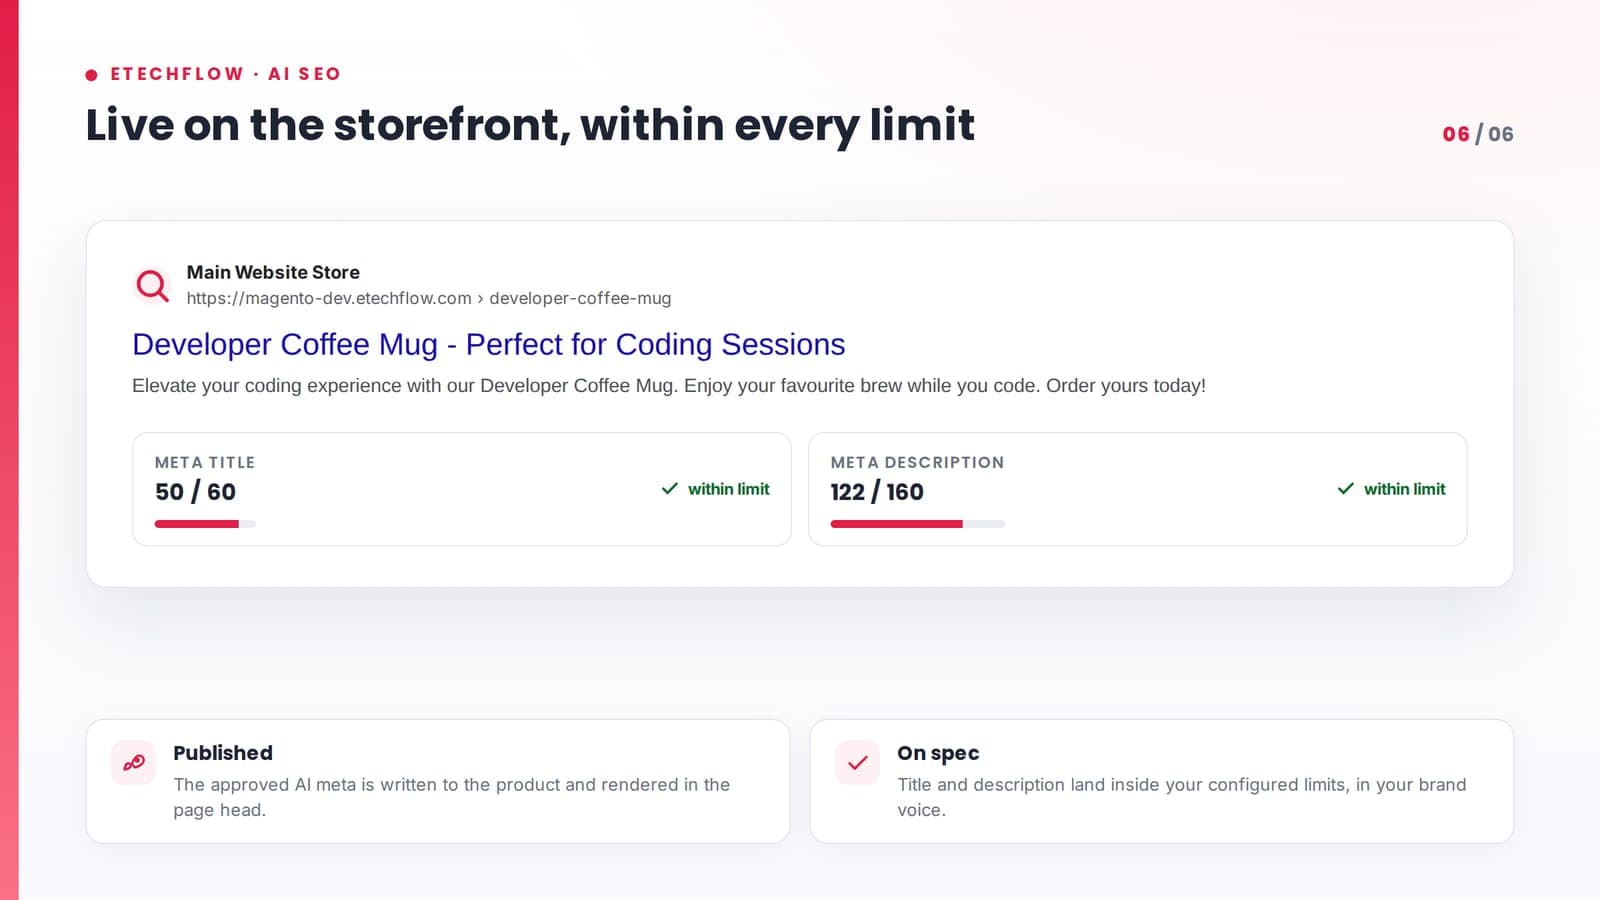
Task: Click the Main Website Store name
Action: pos(273,272)
